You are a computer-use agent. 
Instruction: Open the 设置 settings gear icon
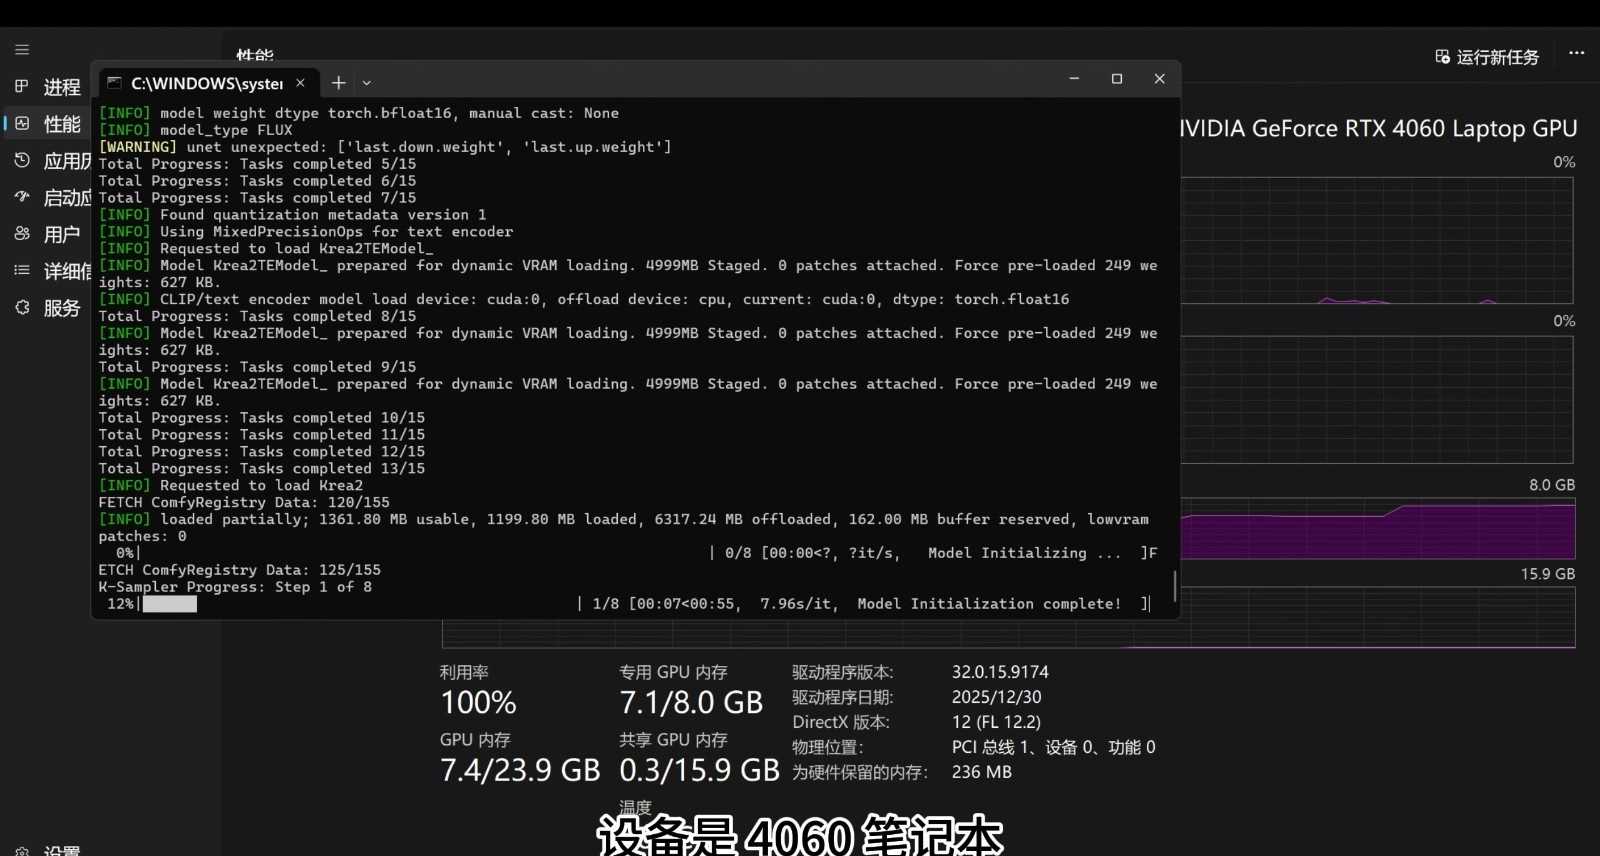(22, 850)
